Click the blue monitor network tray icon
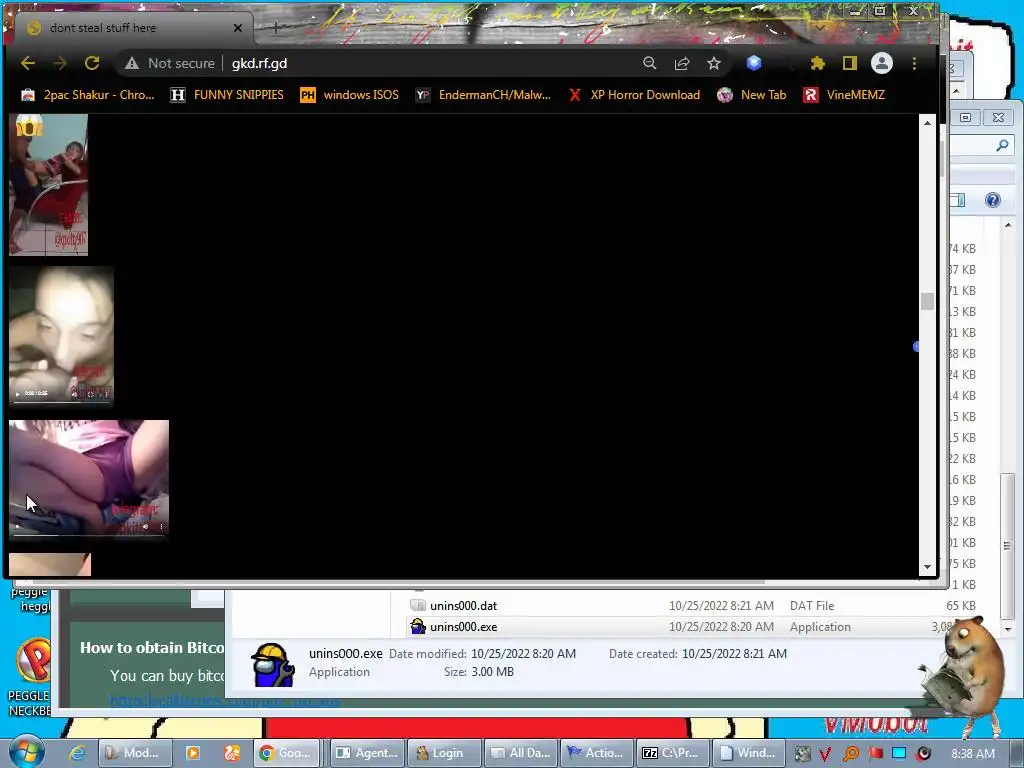The image size is (1024, 768). [x=899, y=754]
